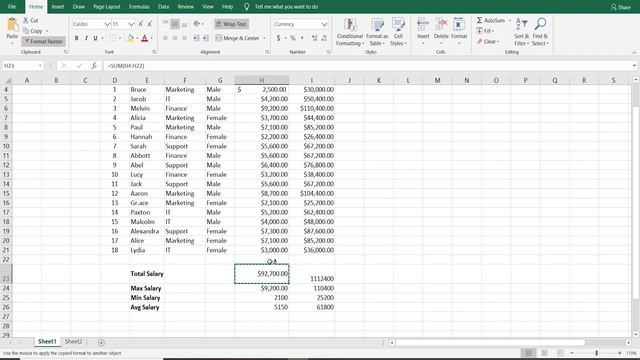Open the Name Box dropdown
This screenshot has height=360, width=640.
(40, 66)
